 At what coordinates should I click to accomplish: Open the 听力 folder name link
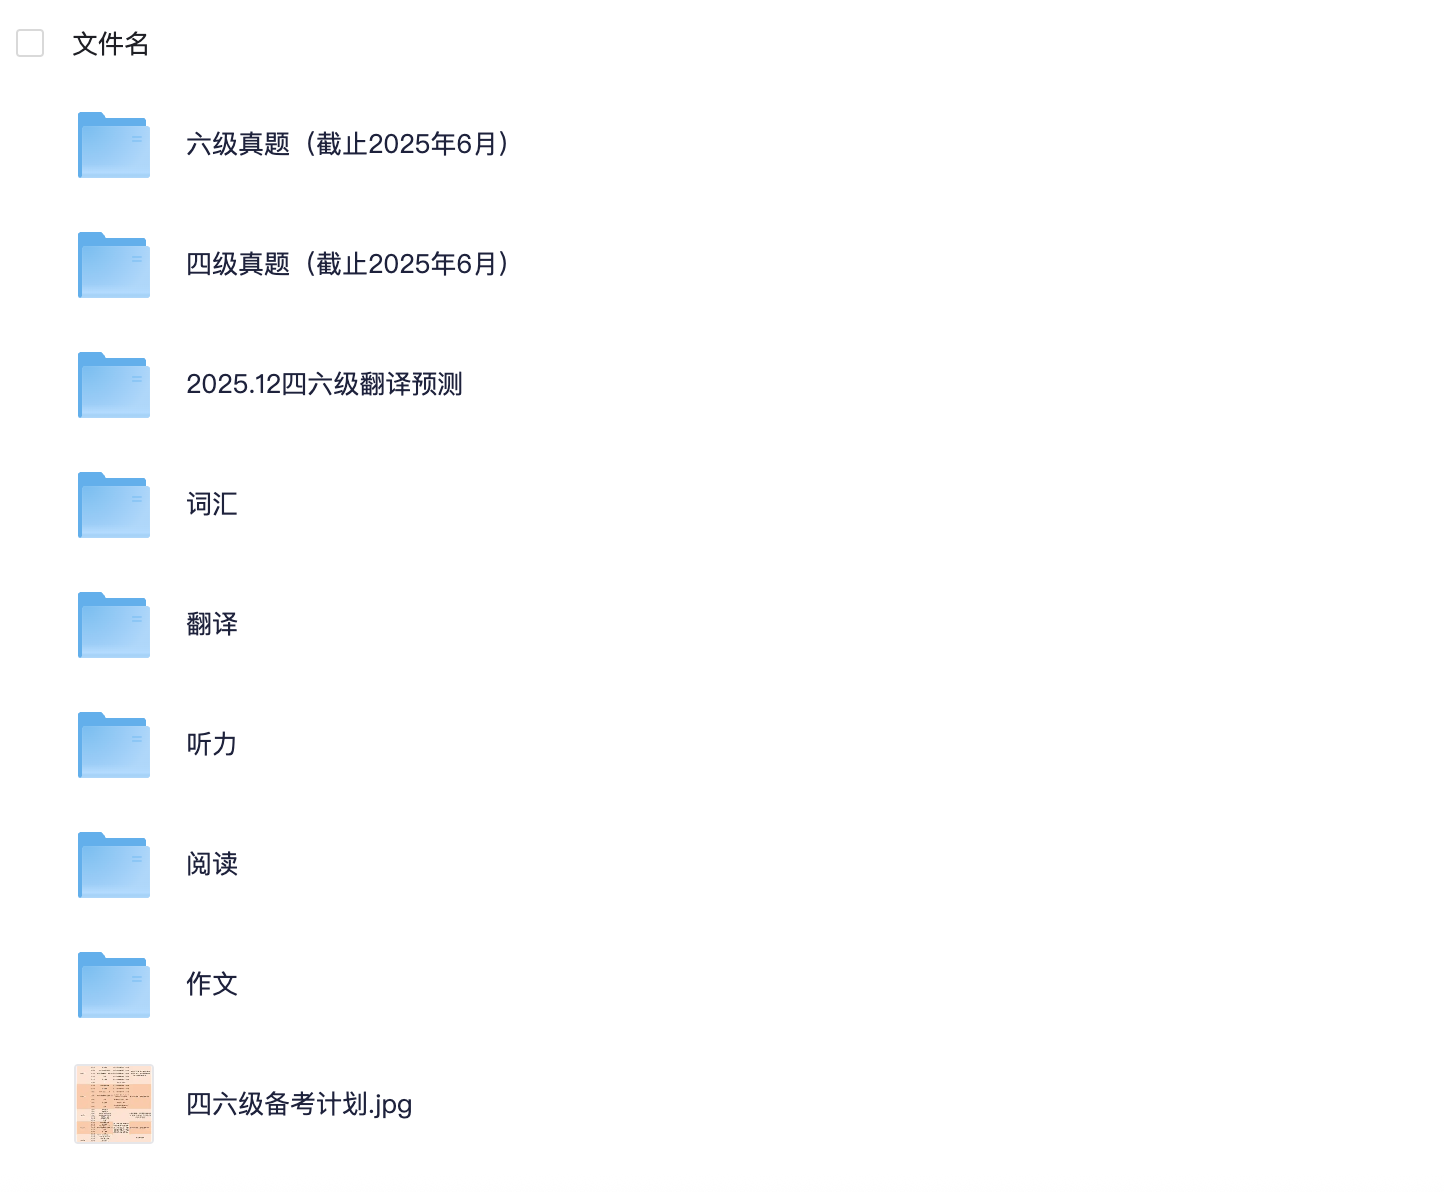[x=212, y=744]
